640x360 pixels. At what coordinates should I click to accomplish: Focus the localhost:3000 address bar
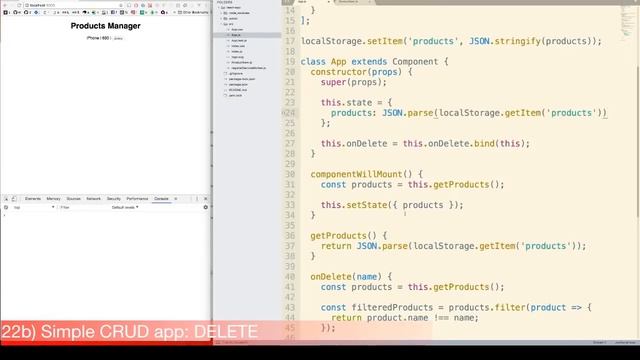point(73,5)
